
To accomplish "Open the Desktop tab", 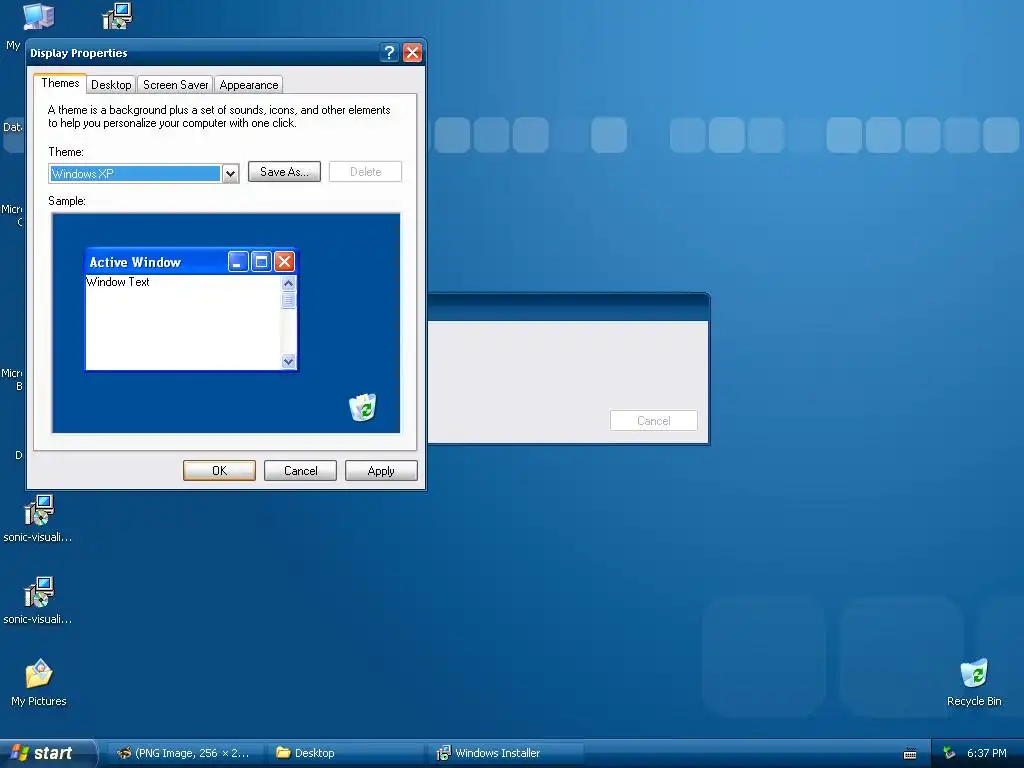I will coord(111,85).
